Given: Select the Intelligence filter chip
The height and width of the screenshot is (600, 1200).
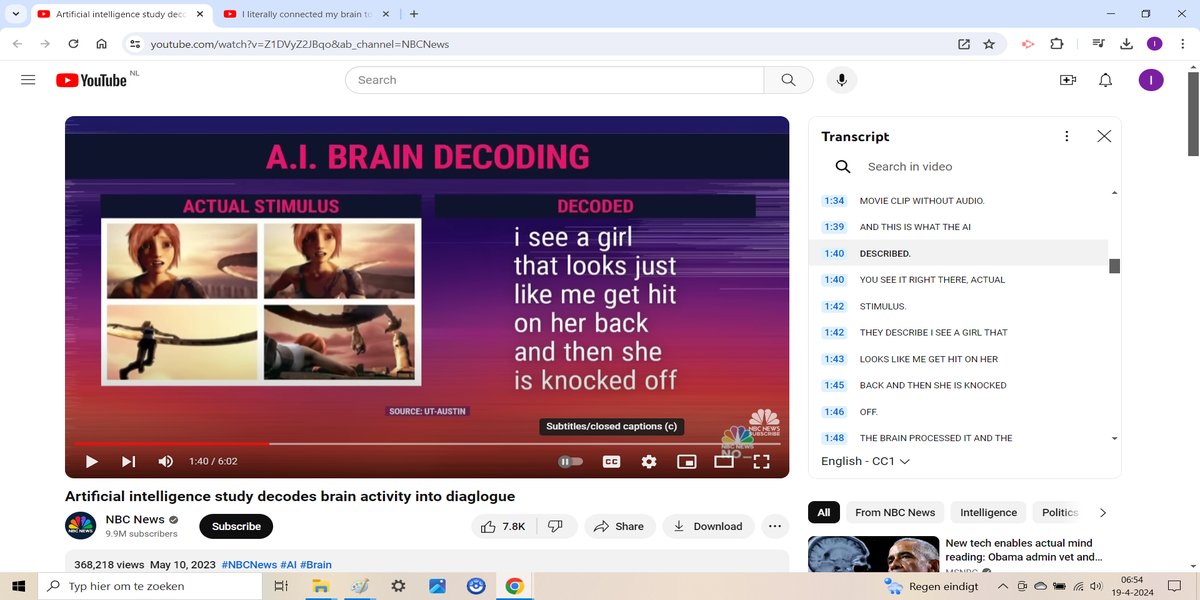Looking at the screenshot, I should pos(988,512).
